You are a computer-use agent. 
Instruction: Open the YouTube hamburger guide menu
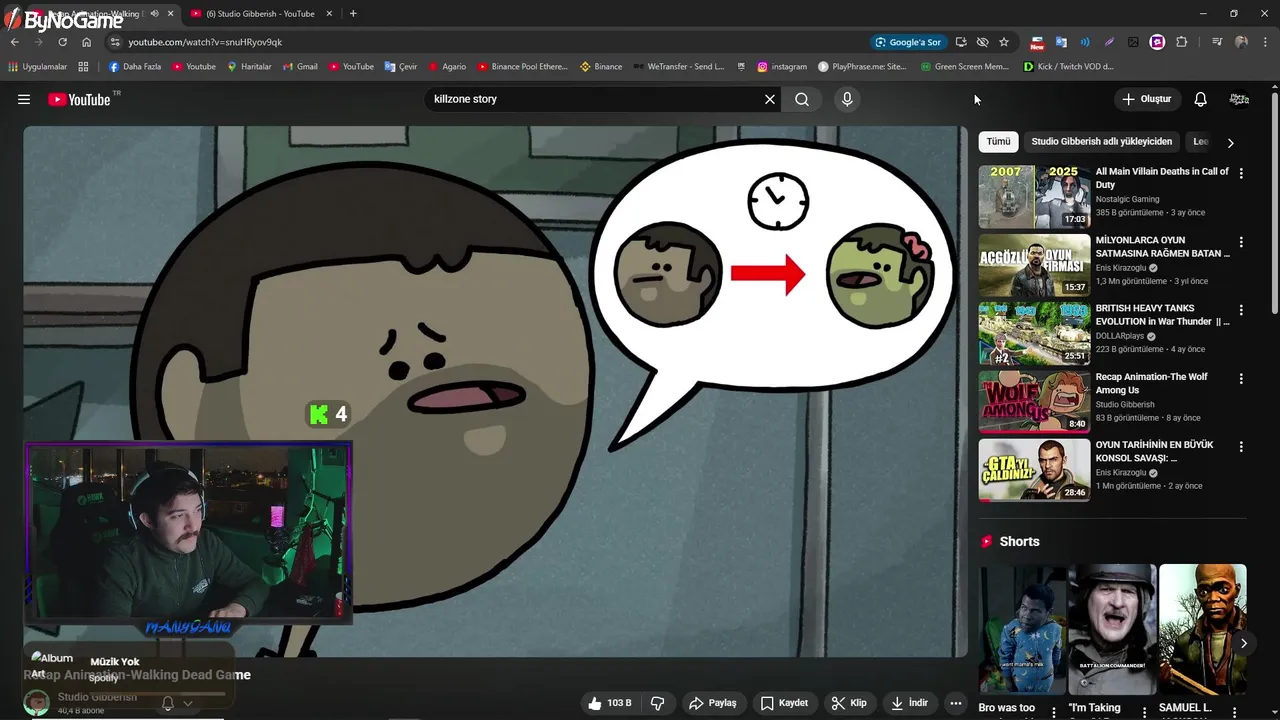[24, 99]
